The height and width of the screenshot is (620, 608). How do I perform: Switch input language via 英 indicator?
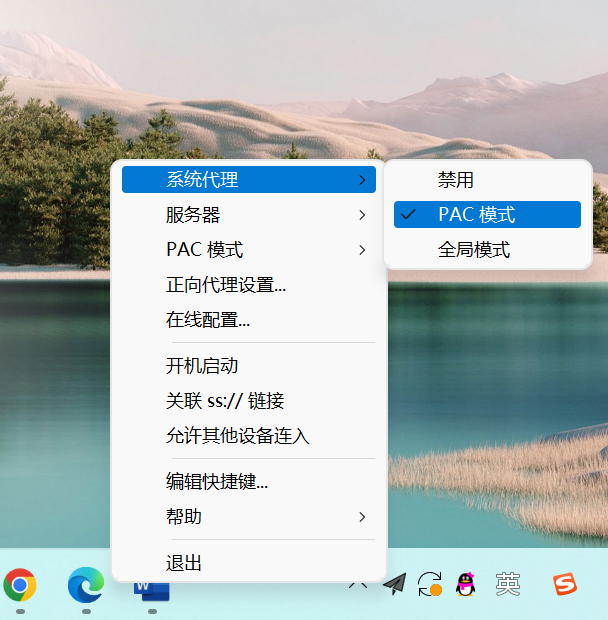tap(508, 584)
